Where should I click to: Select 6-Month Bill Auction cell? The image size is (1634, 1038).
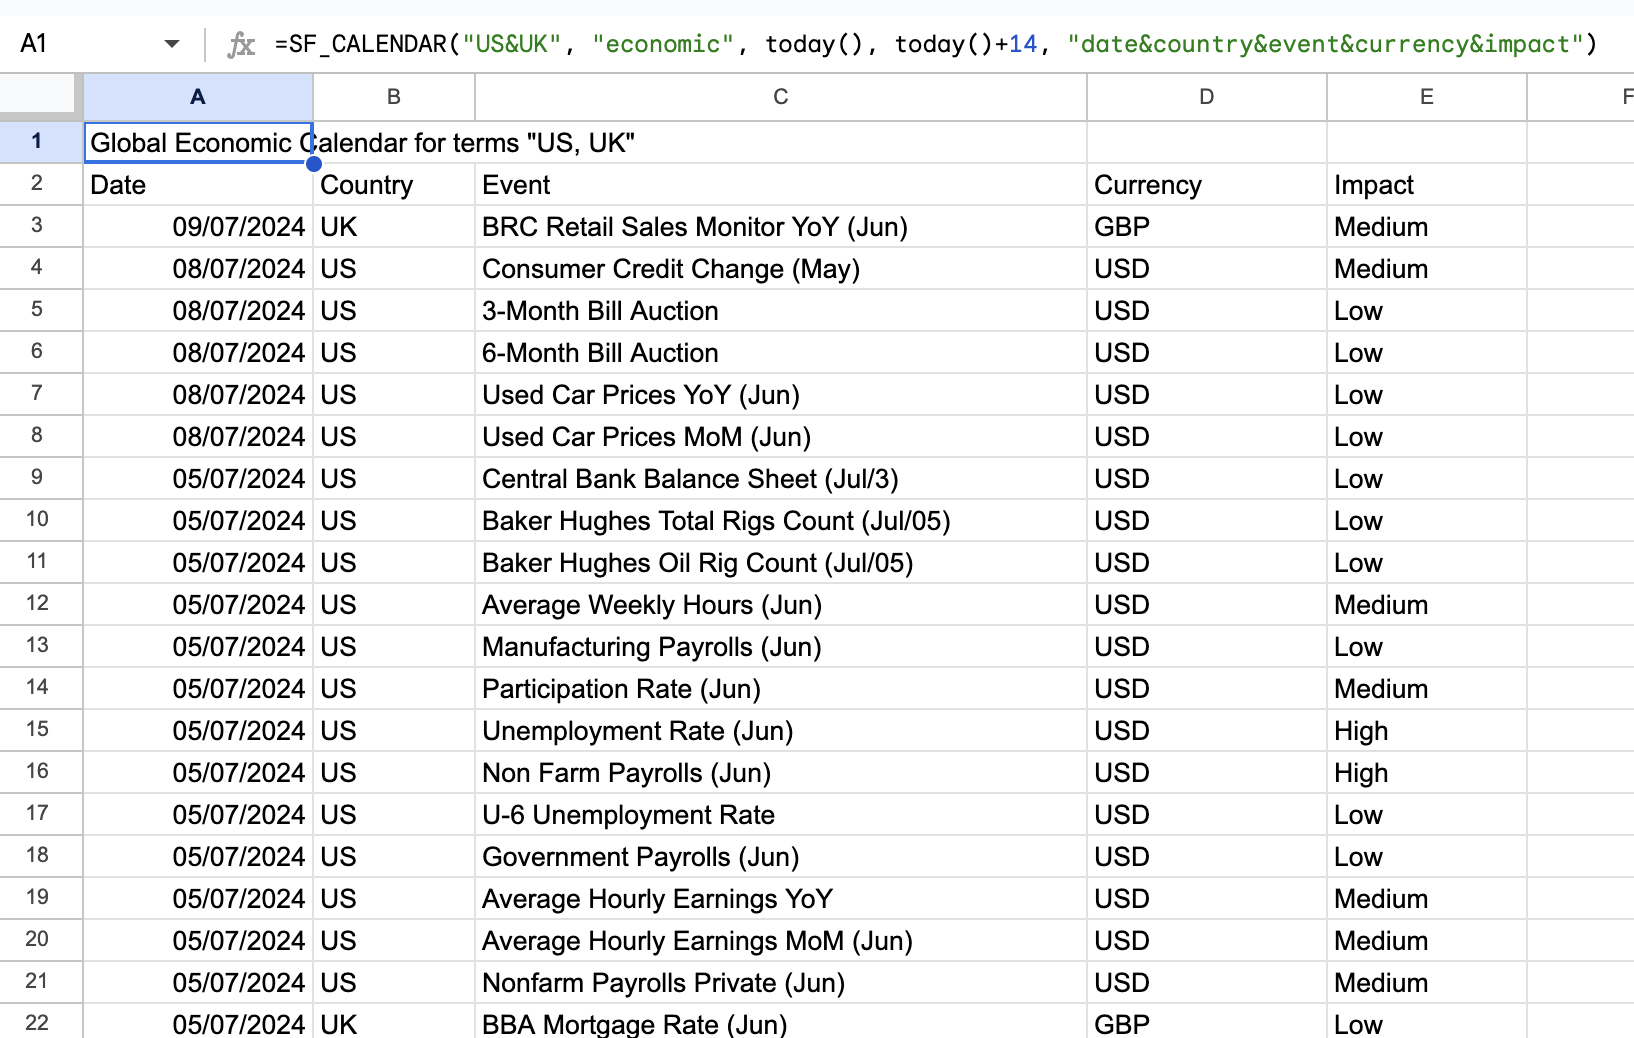(x=781, y=353)
